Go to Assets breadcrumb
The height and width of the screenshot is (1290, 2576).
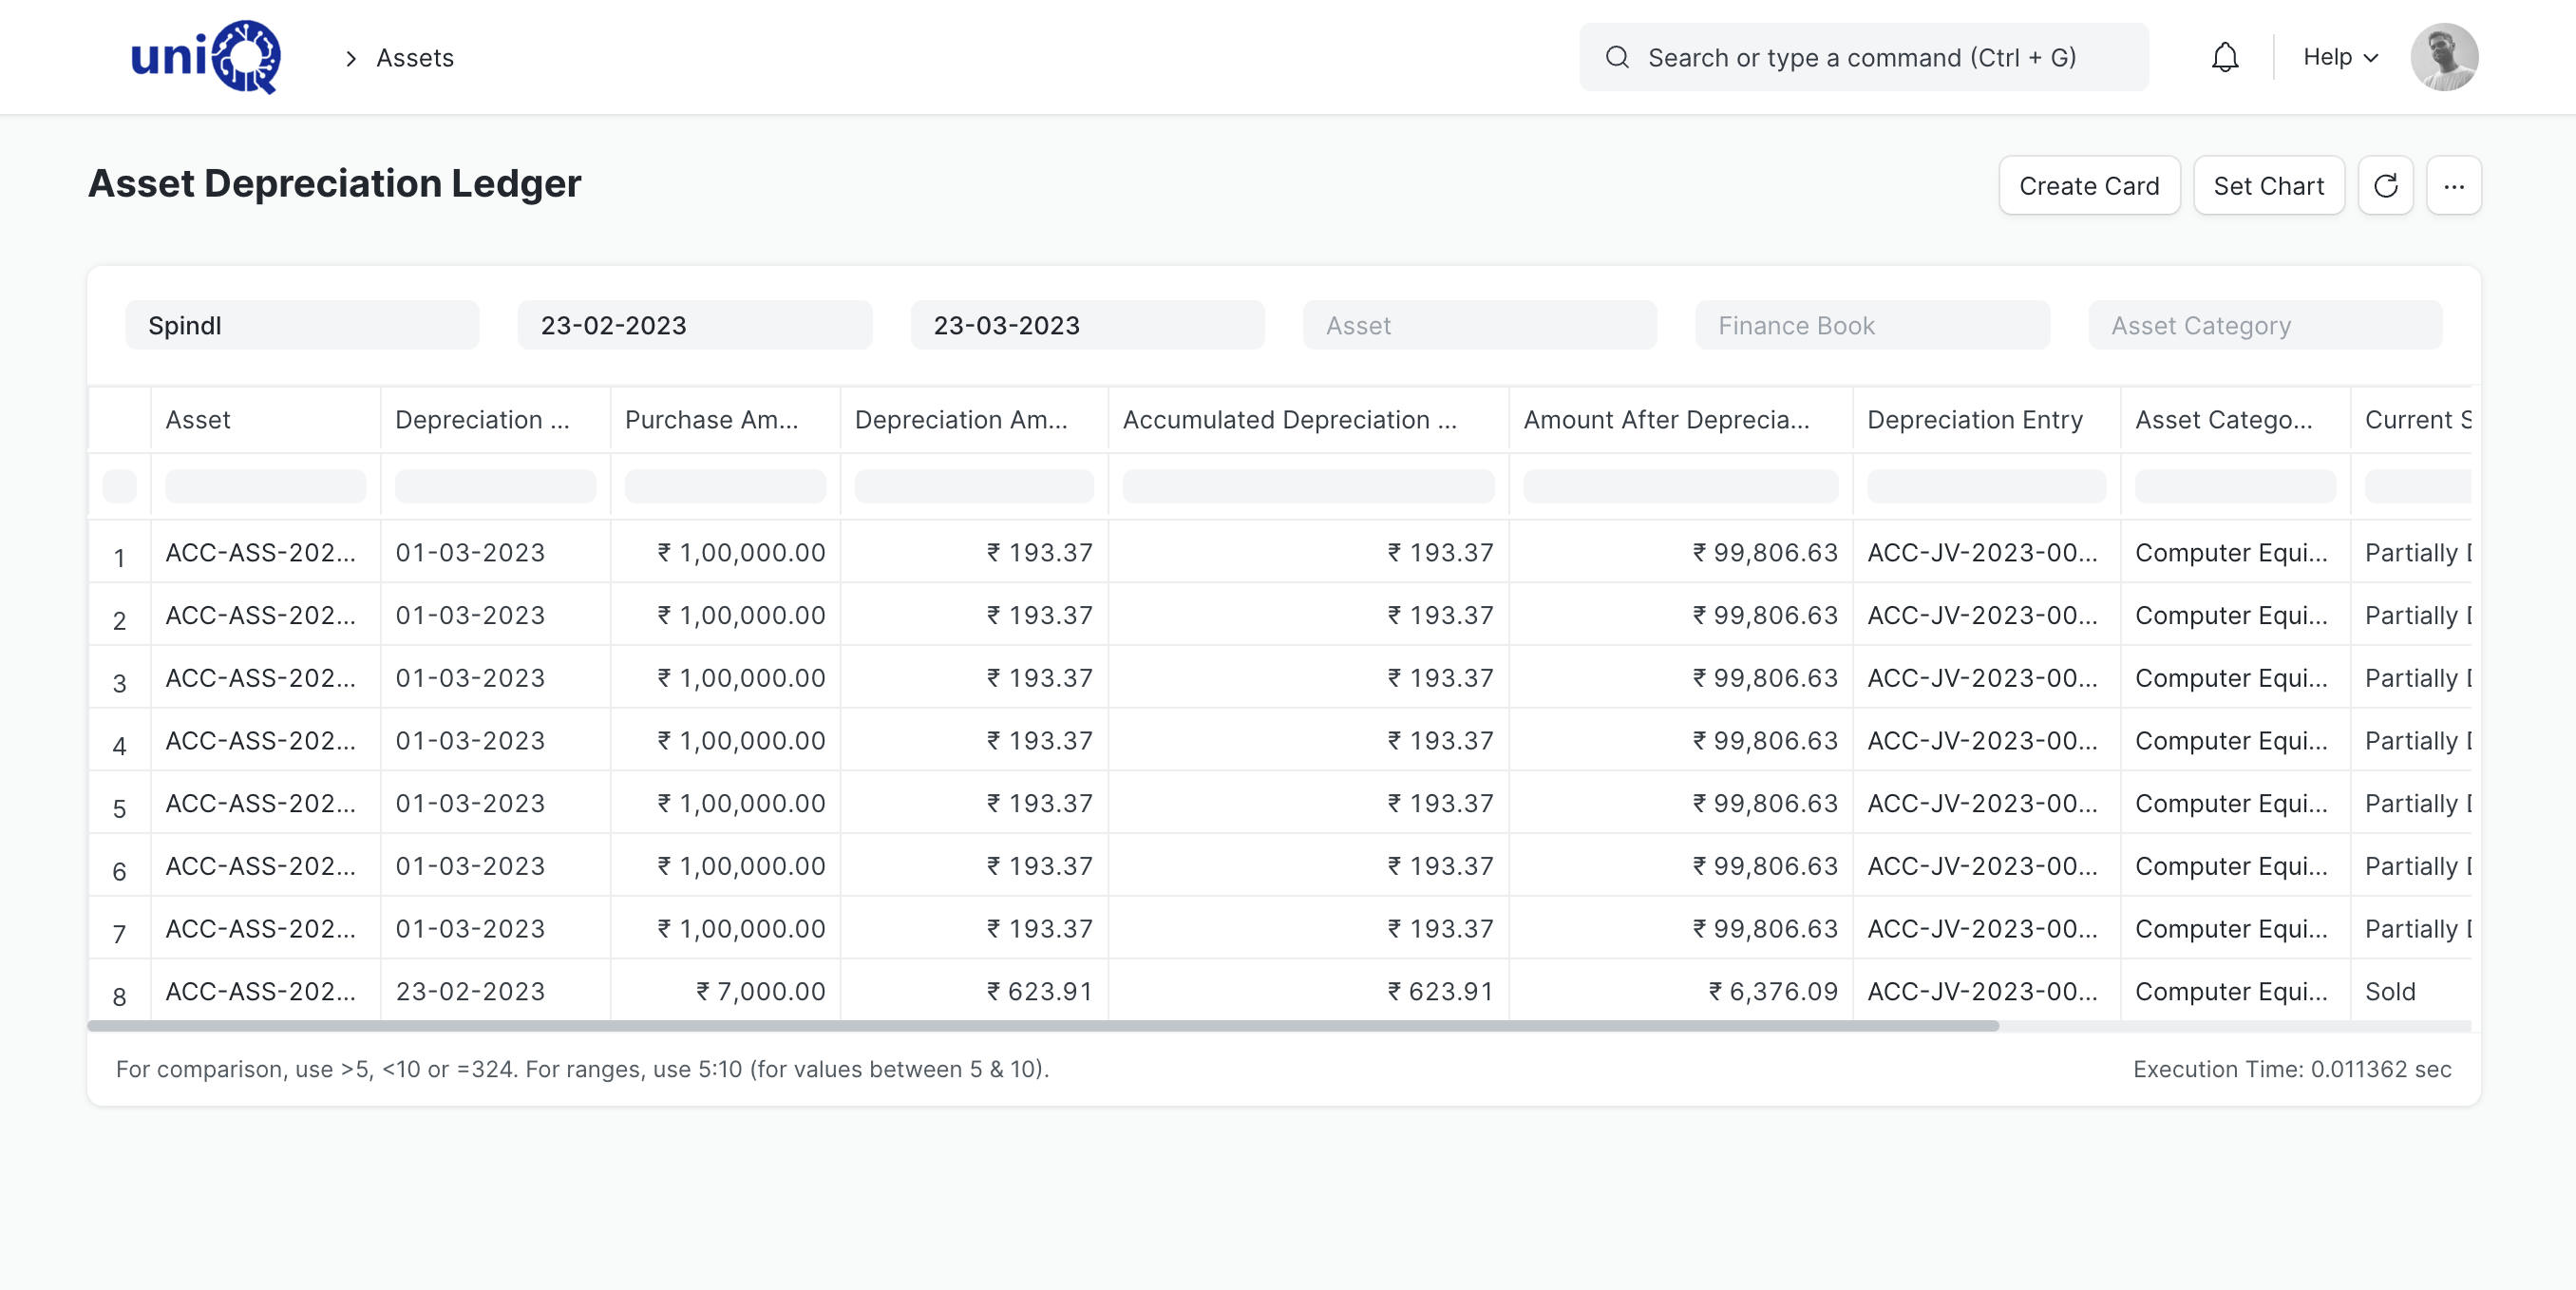point(415,58)
